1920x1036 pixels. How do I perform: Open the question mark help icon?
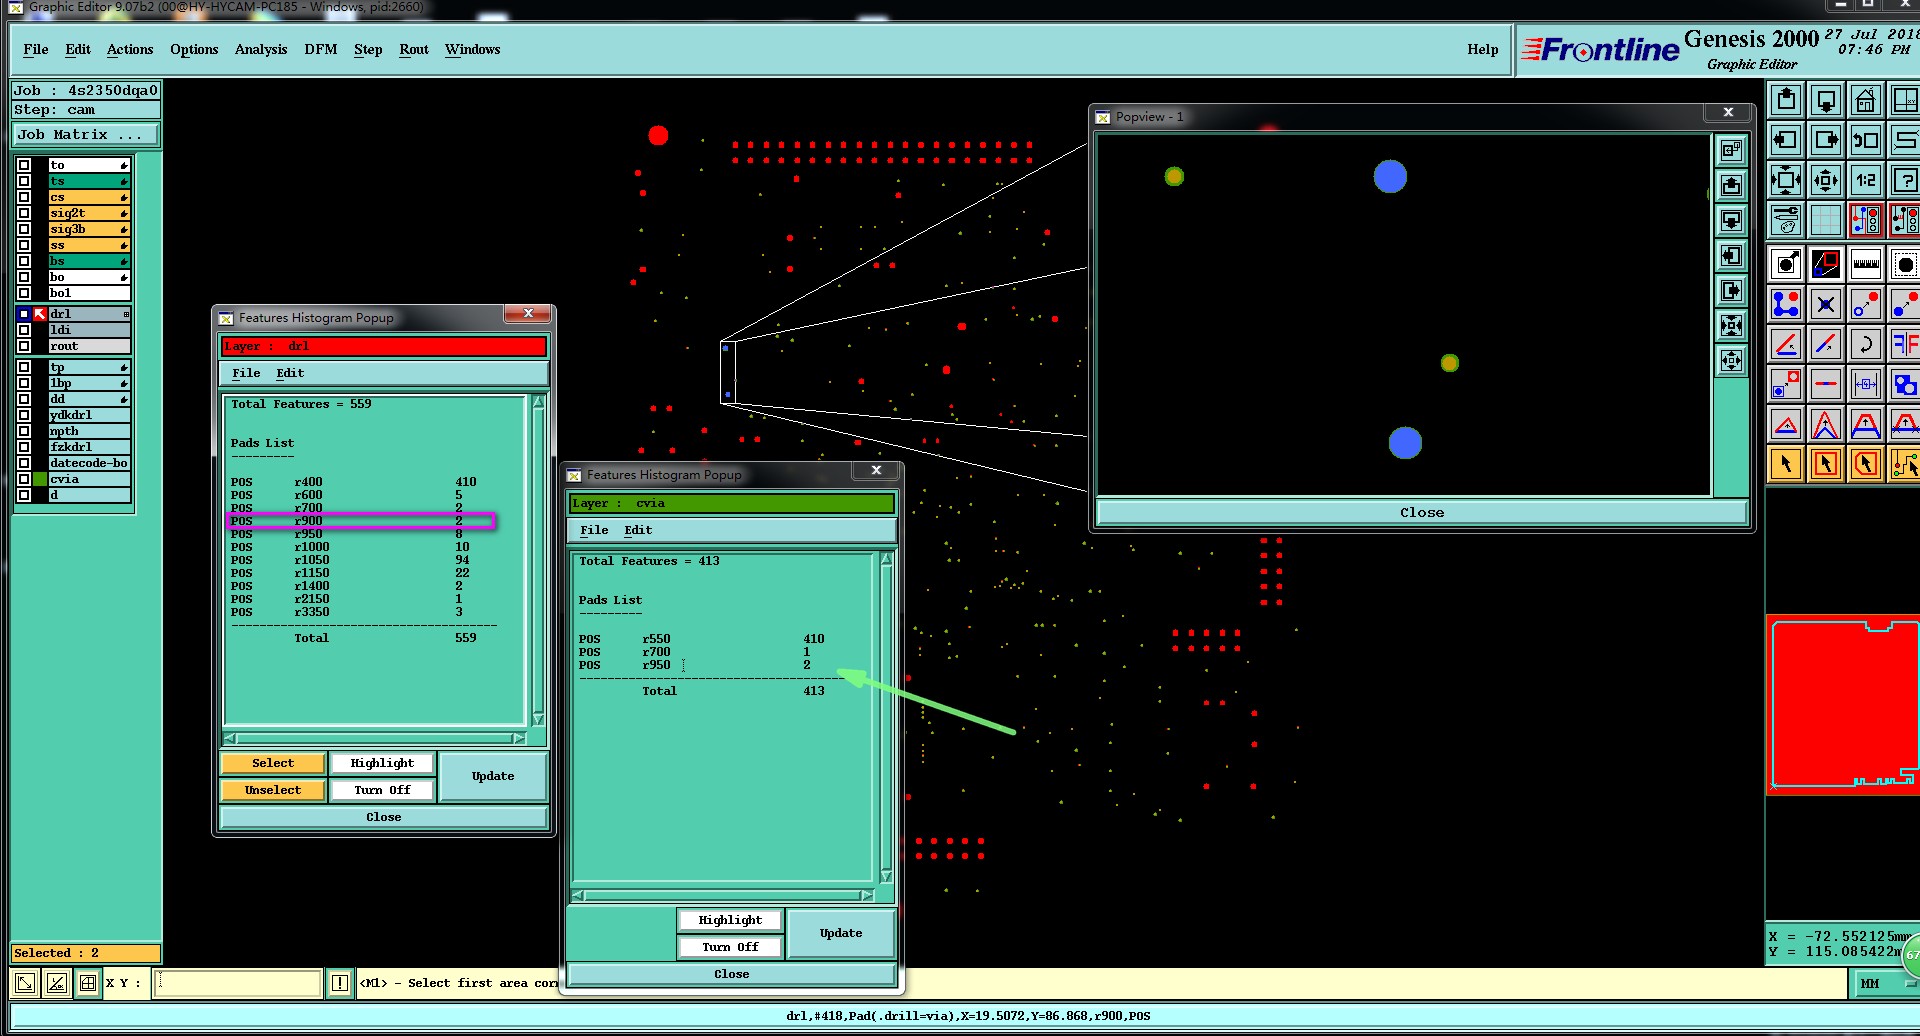[x=1904, y=180]
